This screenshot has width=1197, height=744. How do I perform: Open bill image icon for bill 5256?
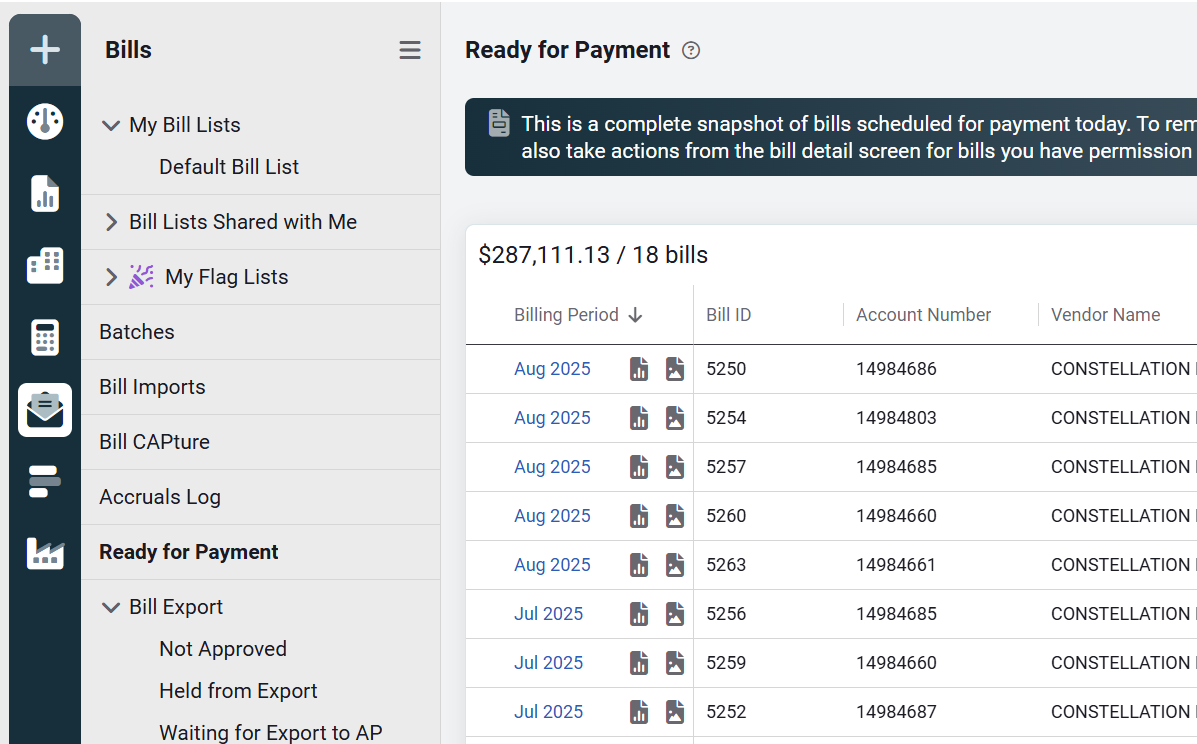tap(675, 614)
